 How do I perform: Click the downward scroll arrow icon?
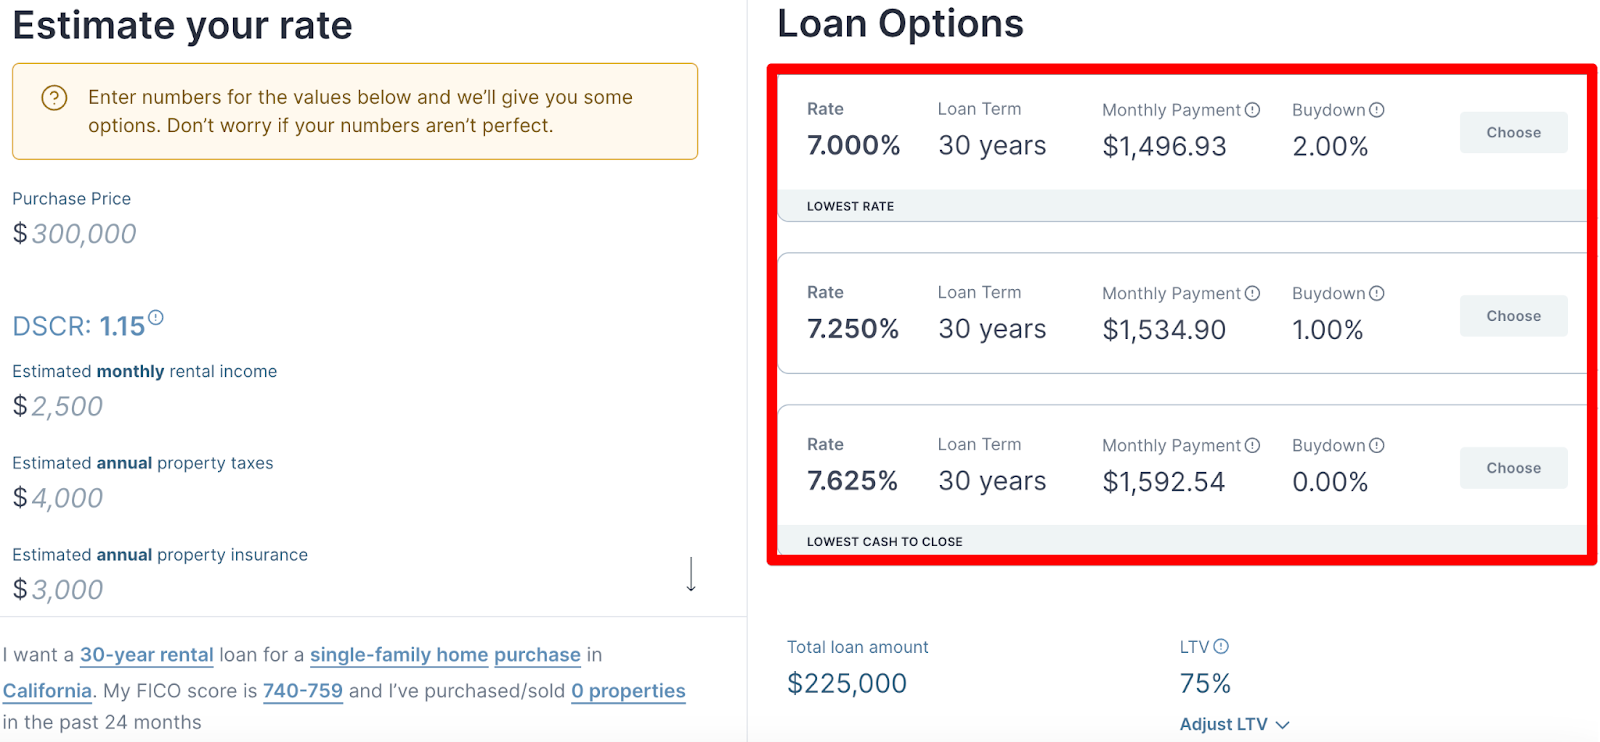tap(691, 574)
